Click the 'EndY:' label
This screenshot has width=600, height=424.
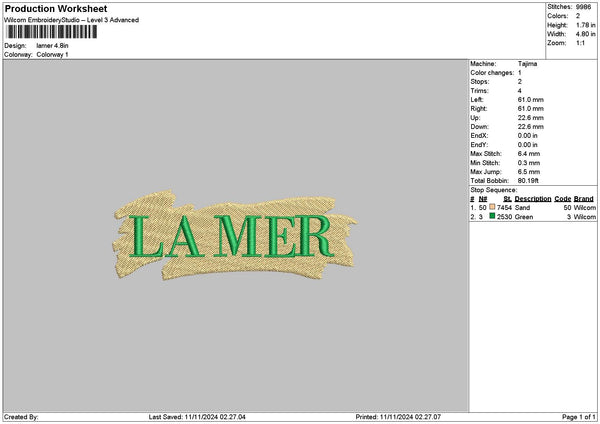(x=479, y=145)
